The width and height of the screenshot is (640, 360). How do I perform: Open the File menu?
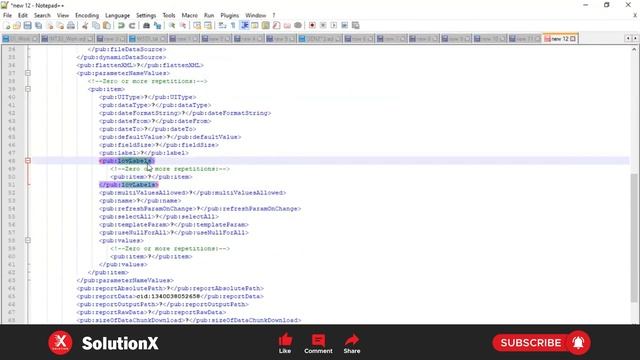[x=7, y=16]
